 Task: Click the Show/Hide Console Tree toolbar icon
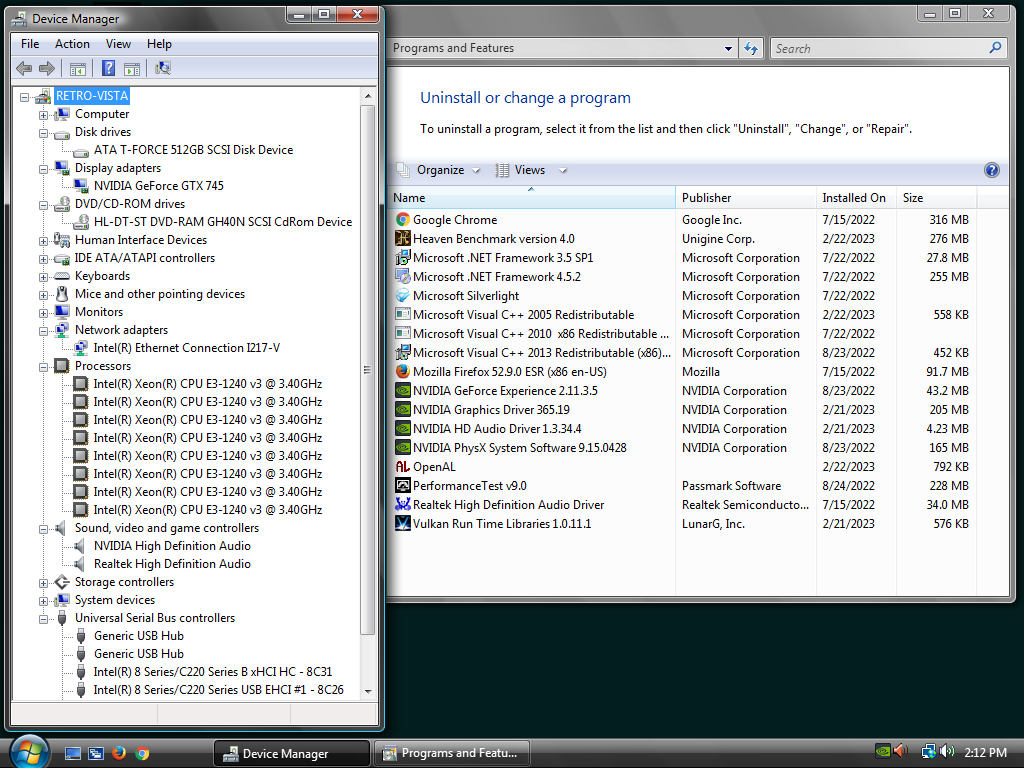coord(78,69)
